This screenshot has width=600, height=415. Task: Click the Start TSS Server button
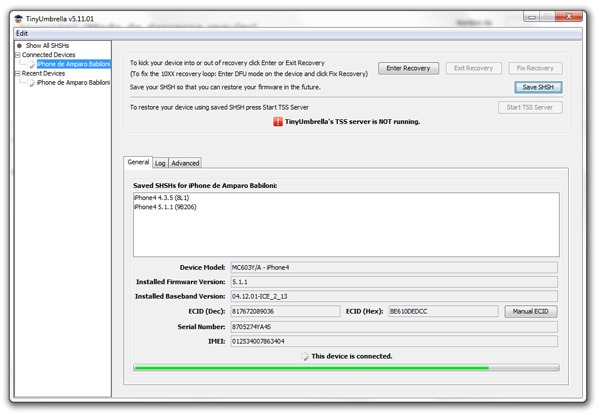530,107
